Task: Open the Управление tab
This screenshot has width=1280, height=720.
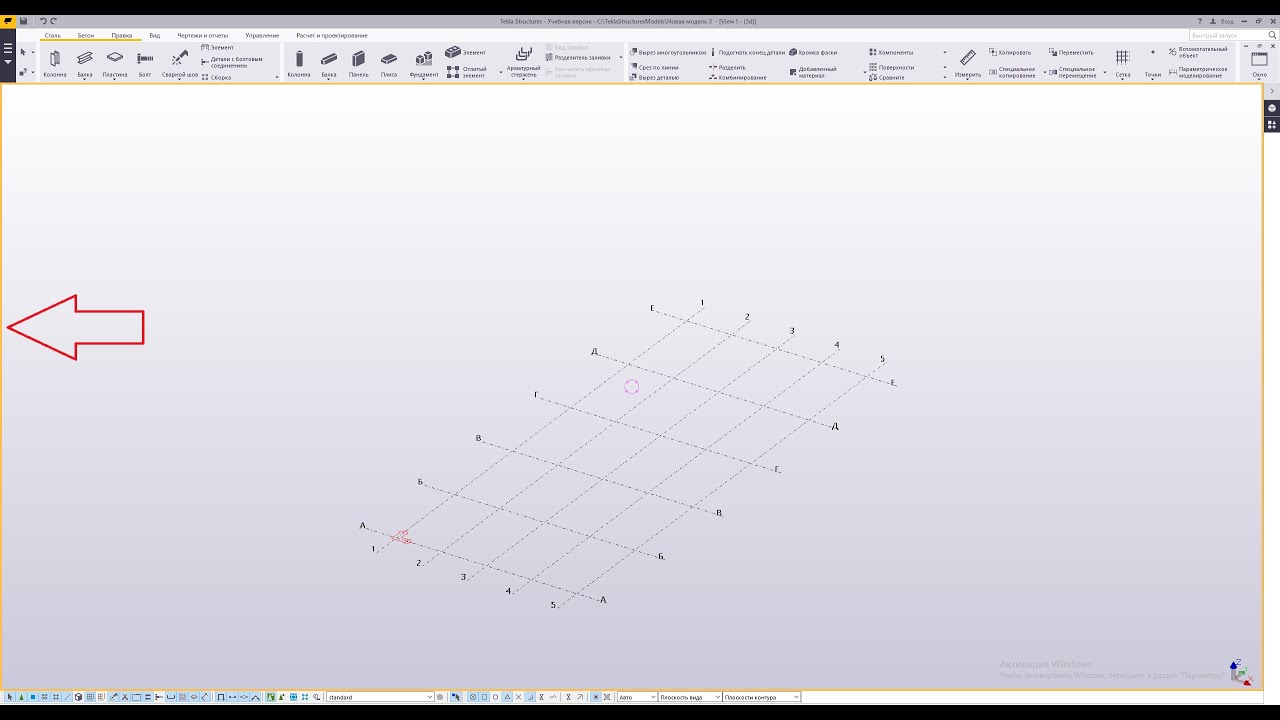Action: (263, 35)
